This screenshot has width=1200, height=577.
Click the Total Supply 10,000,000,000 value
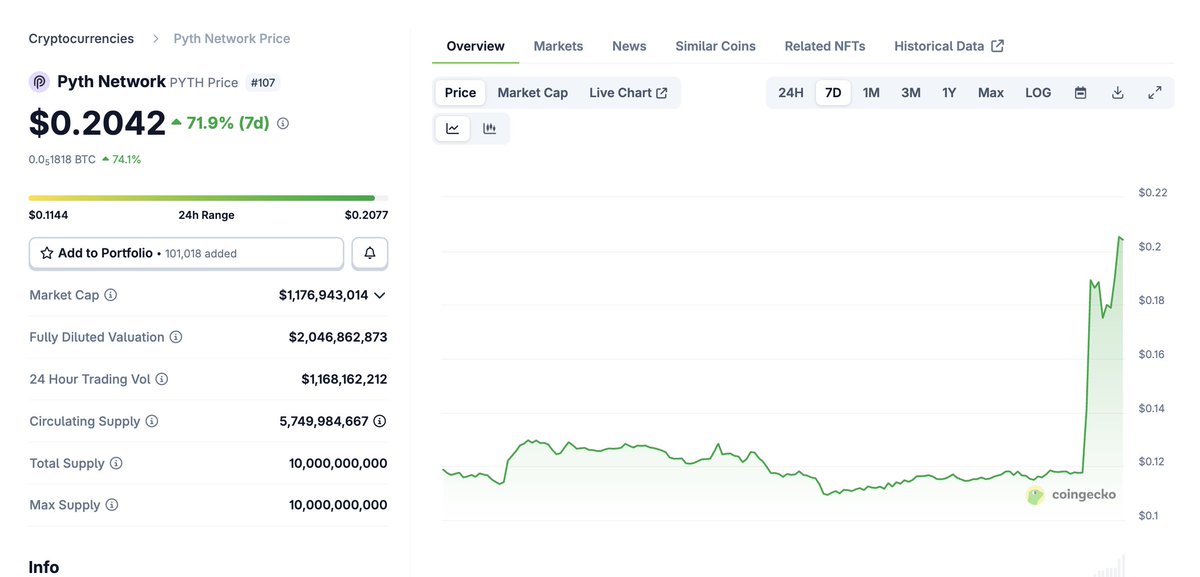coord(338,463)
